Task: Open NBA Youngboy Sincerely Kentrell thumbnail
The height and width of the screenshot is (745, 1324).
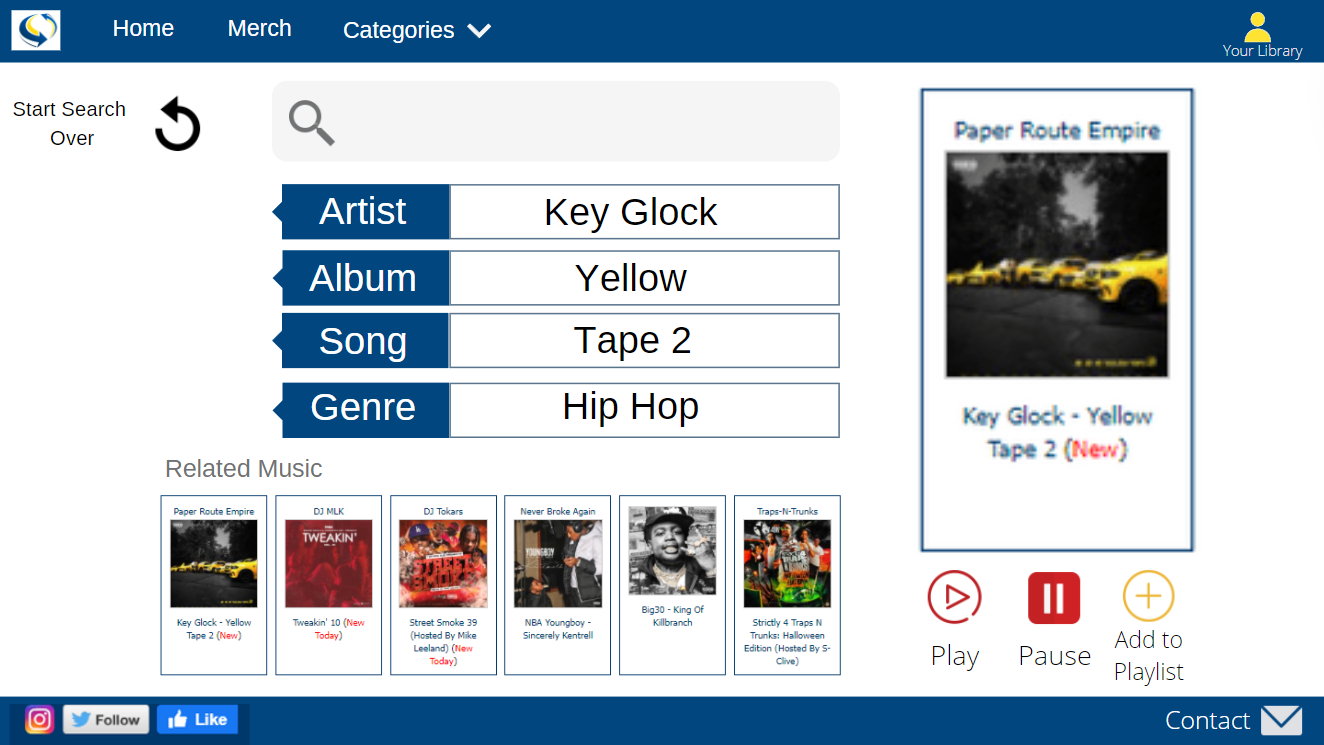Action: [x=557, y=564]
